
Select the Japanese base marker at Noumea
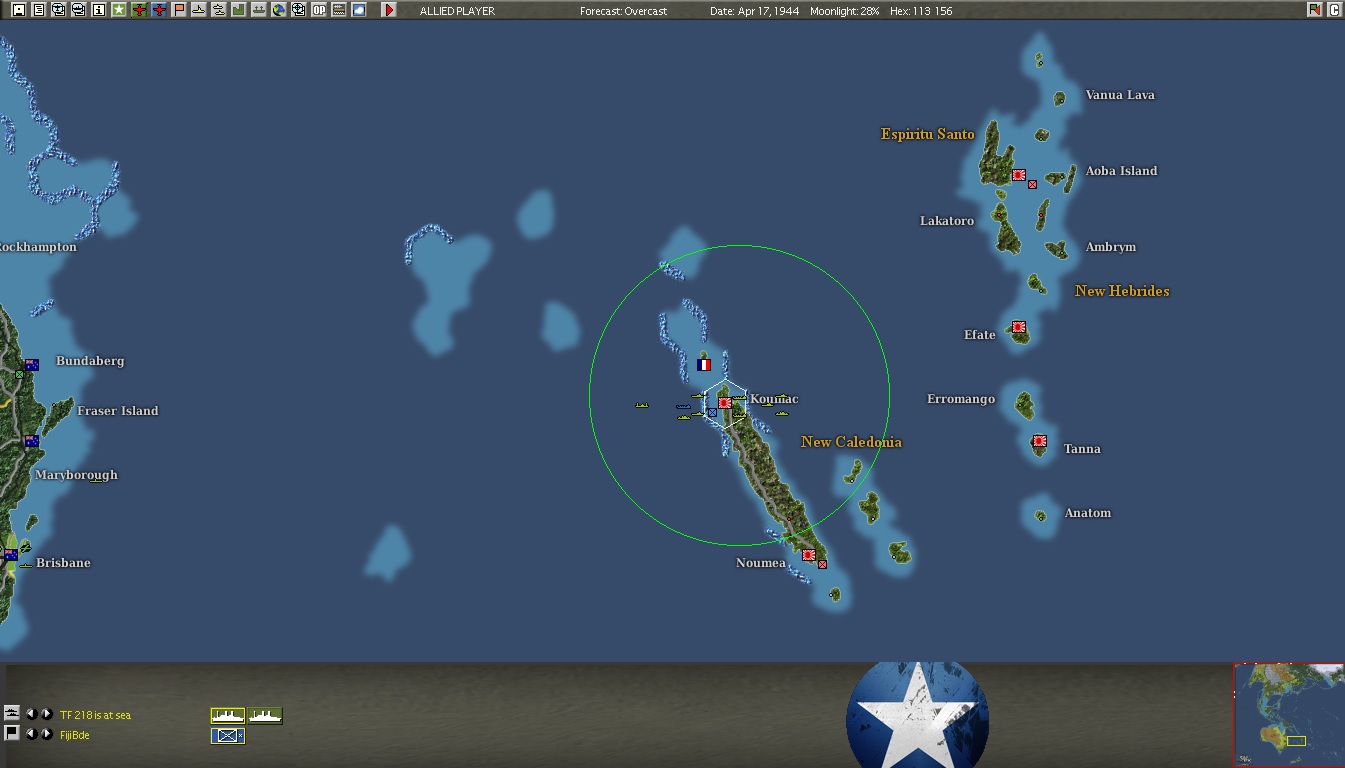pos(808,555)
